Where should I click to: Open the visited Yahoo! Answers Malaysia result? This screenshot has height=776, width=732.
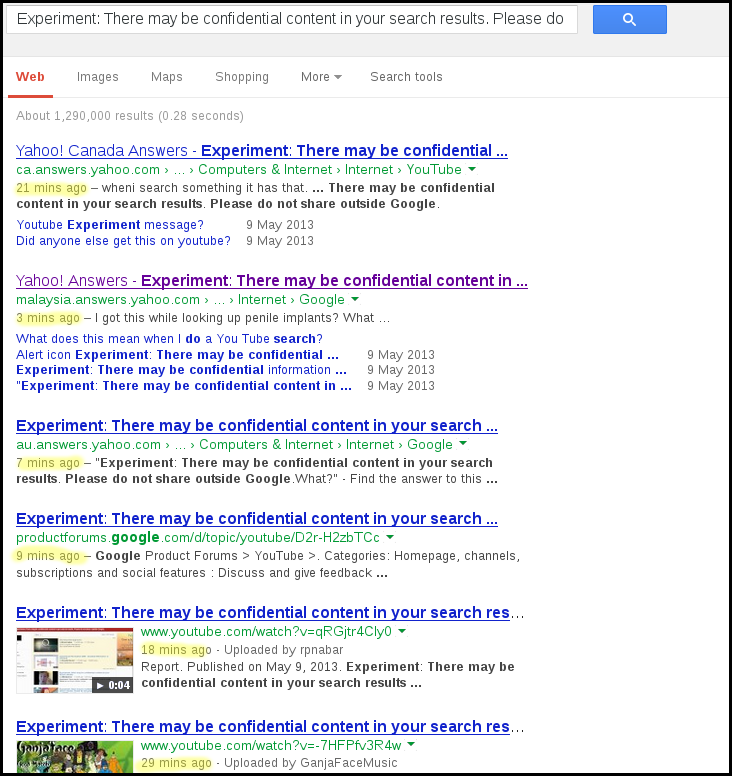272,281
